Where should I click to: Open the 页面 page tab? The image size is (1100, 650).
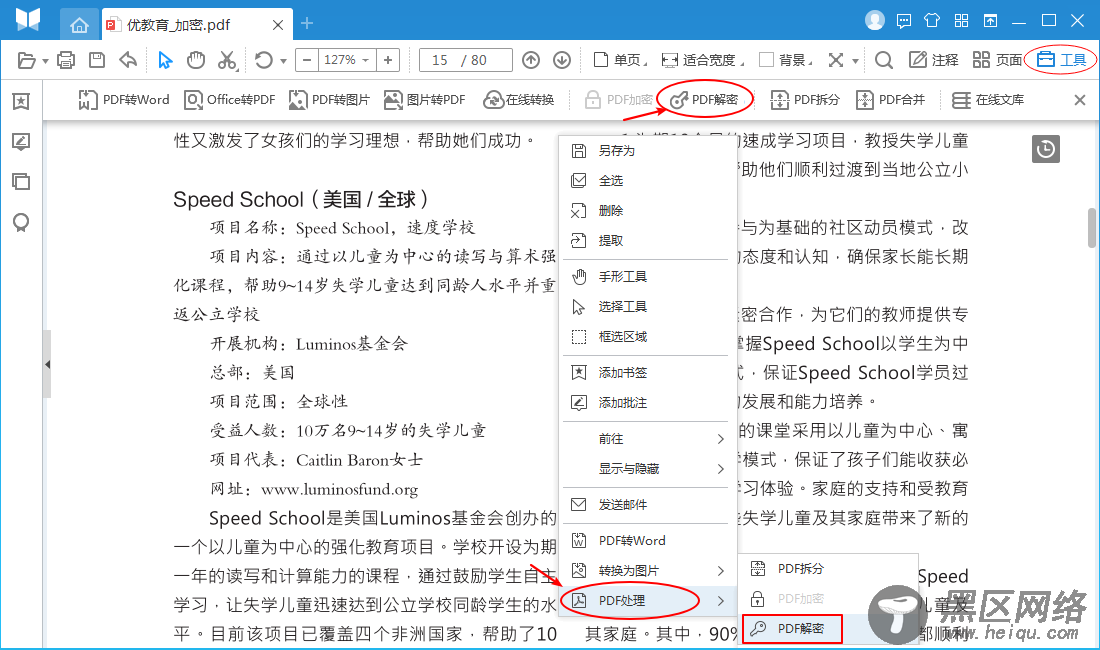pos(998,60)
